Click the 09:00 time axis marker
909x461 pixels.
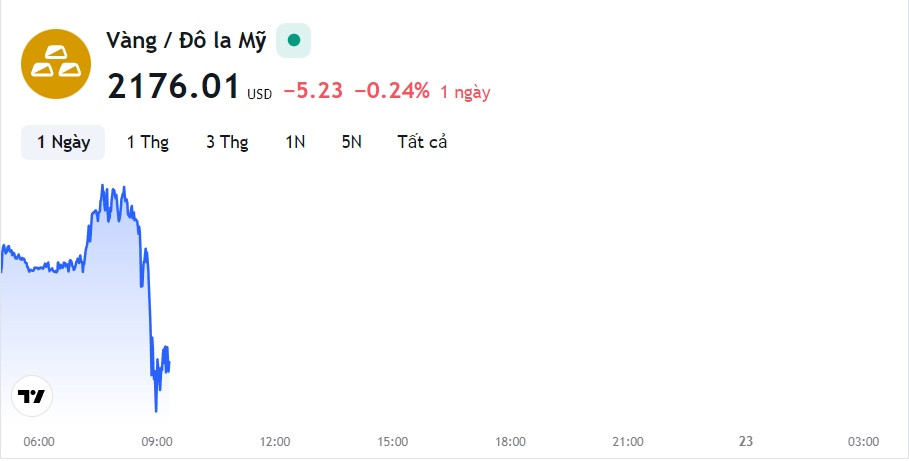coord(157,442)
